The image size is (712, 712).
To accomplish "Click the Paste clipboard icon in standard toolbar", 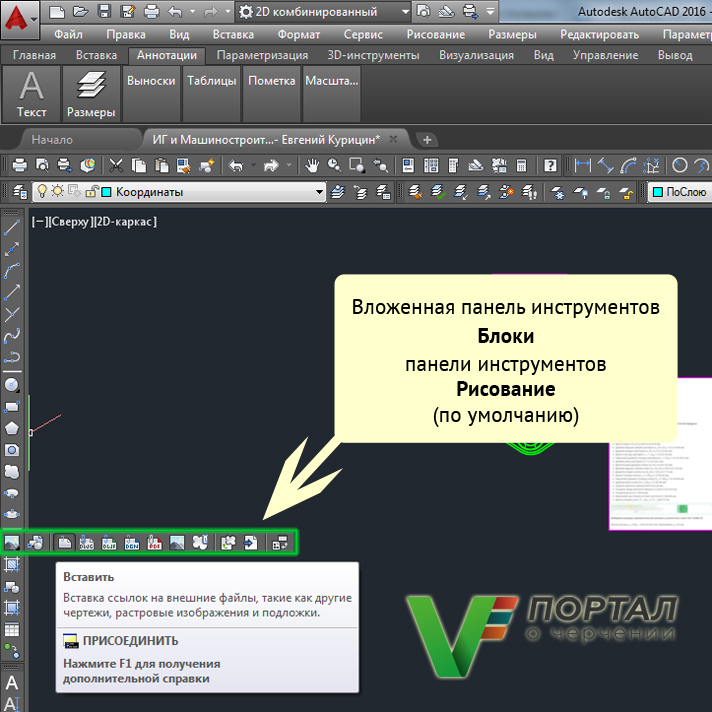I will 161,166.
